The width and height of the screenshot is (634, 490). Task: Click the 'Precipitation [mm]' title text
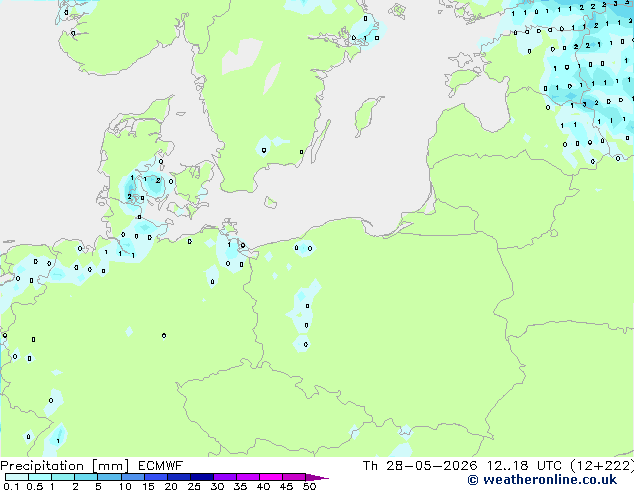click(65, 466)
